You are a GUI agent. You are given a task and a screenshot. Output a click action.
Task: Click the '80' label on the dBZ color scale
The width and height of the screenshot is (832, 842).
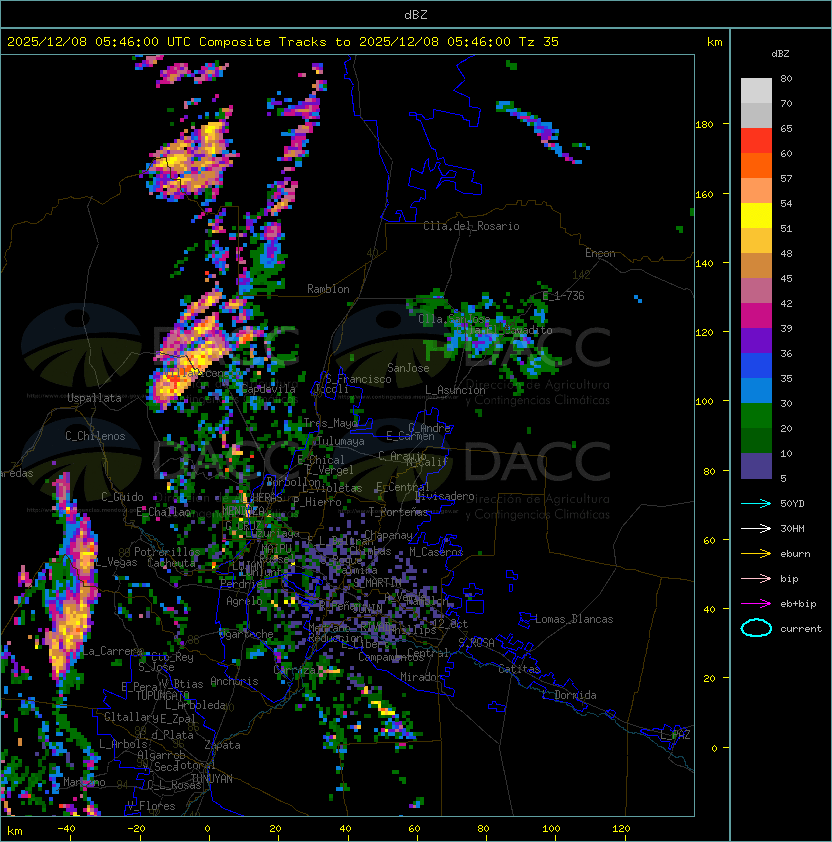(x=786, y=78)
